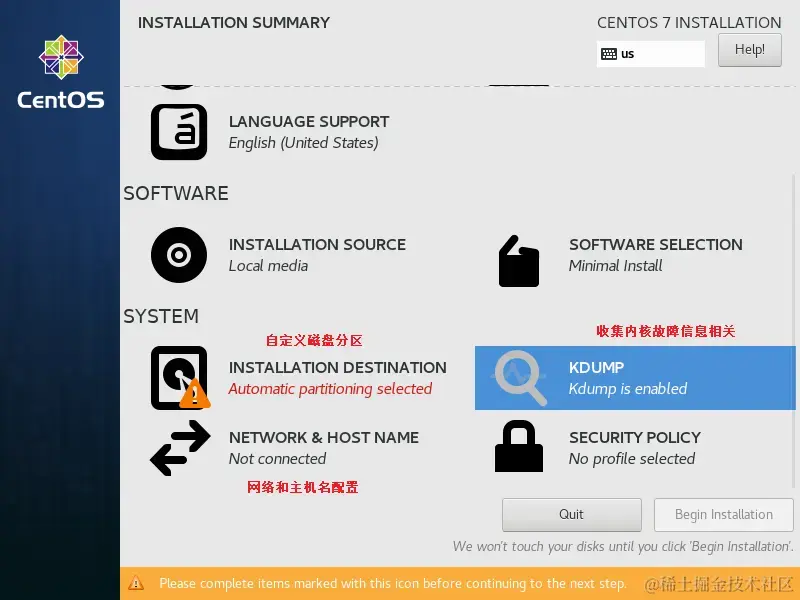
Task: Click the Installation Destination hard disk icon
Action: point(180,378)
